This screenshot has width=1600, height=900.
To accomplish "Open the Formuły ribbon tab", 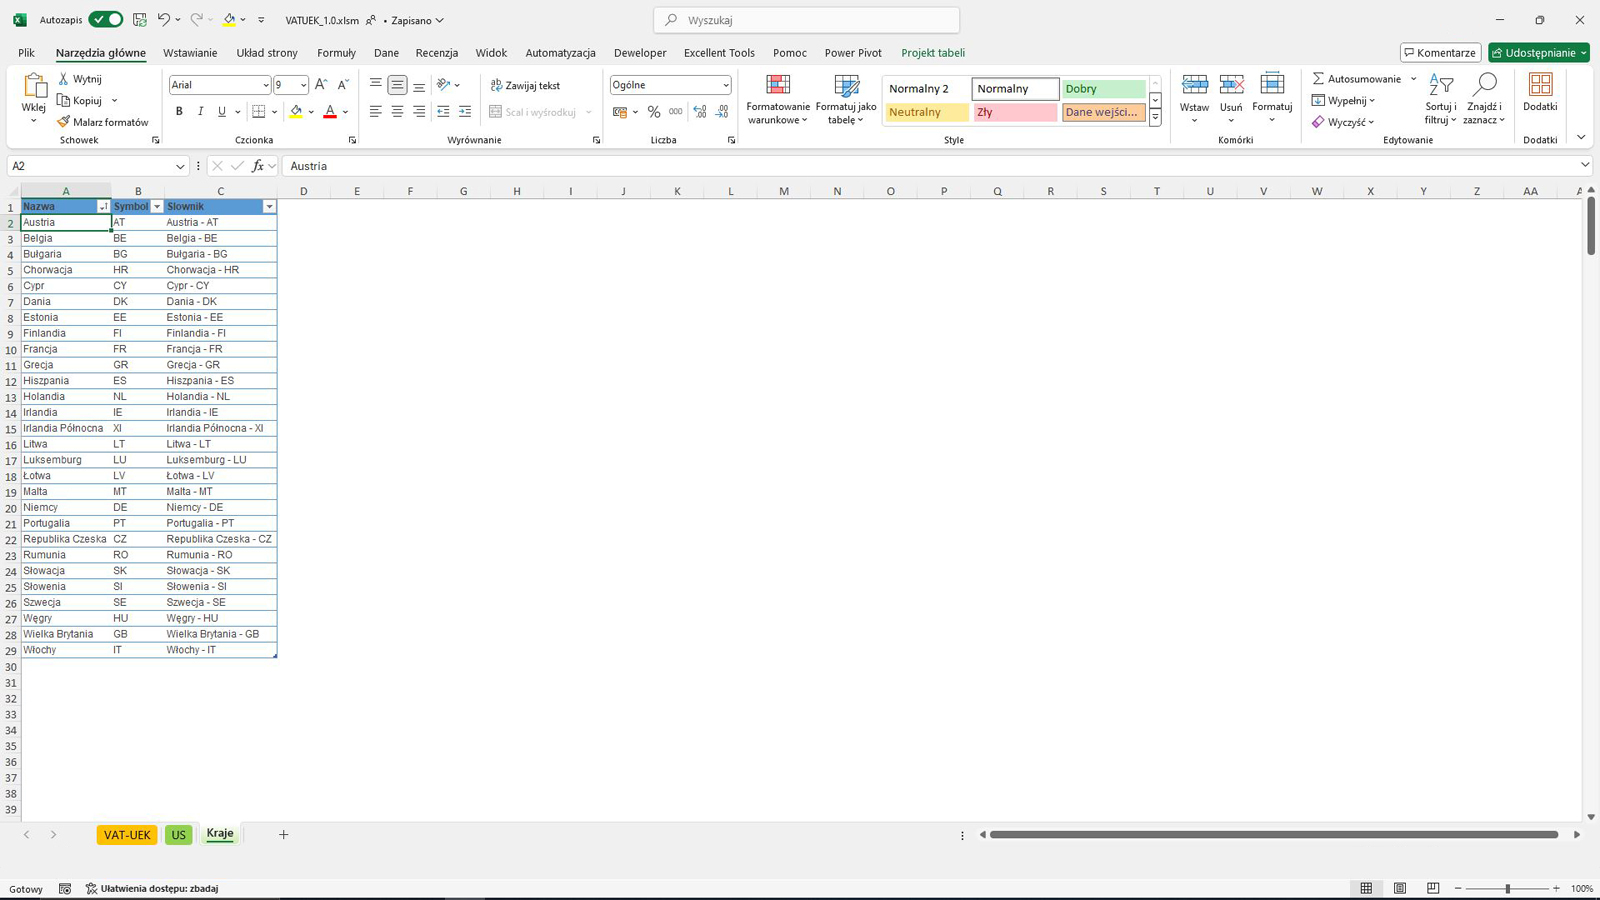I will tap(336, 53).
